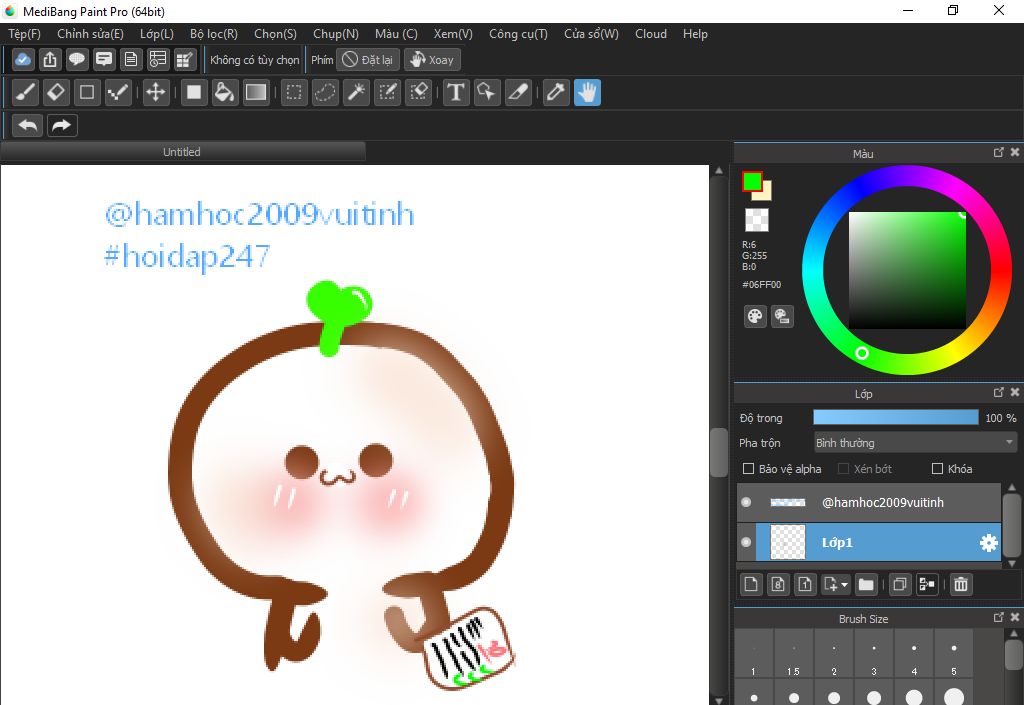Open the Bộ lọc(R) menu
The width and height of the screenshot is (1024, 705).
click(214, 34)
